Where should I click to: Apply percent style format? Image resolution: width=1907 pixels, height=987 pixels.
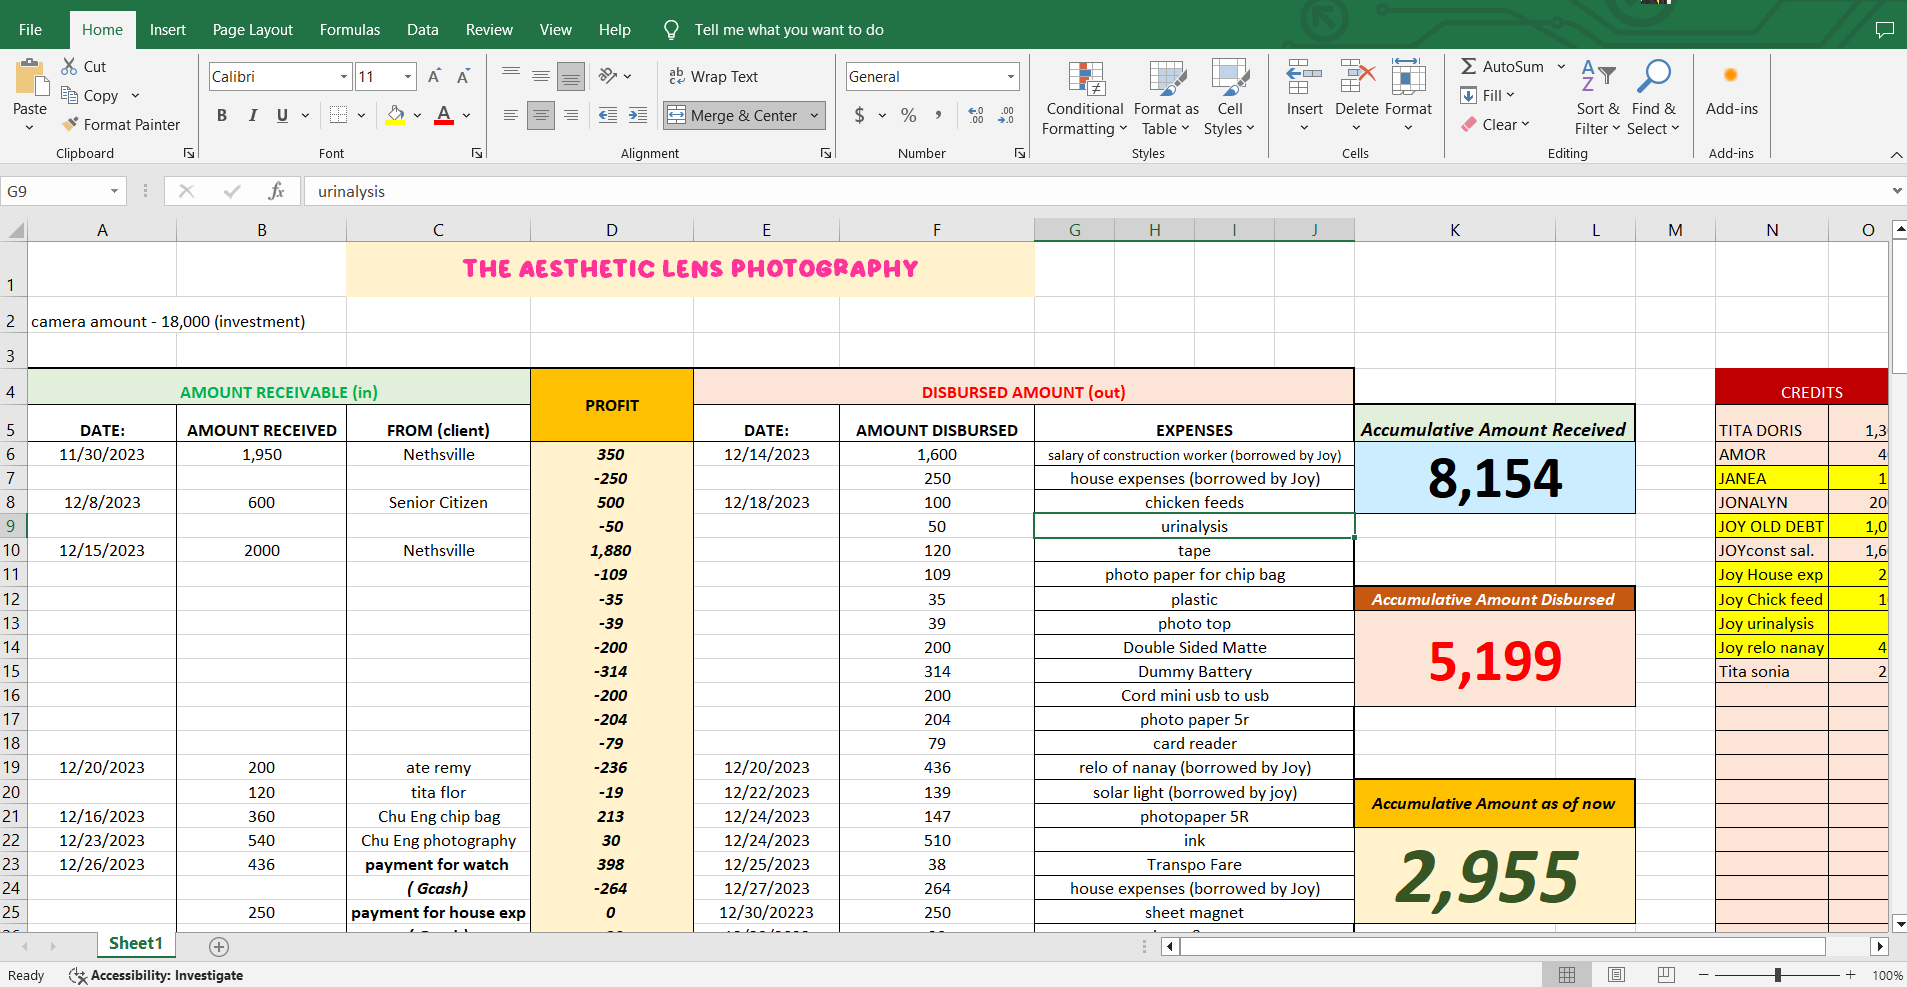[908, 115]
